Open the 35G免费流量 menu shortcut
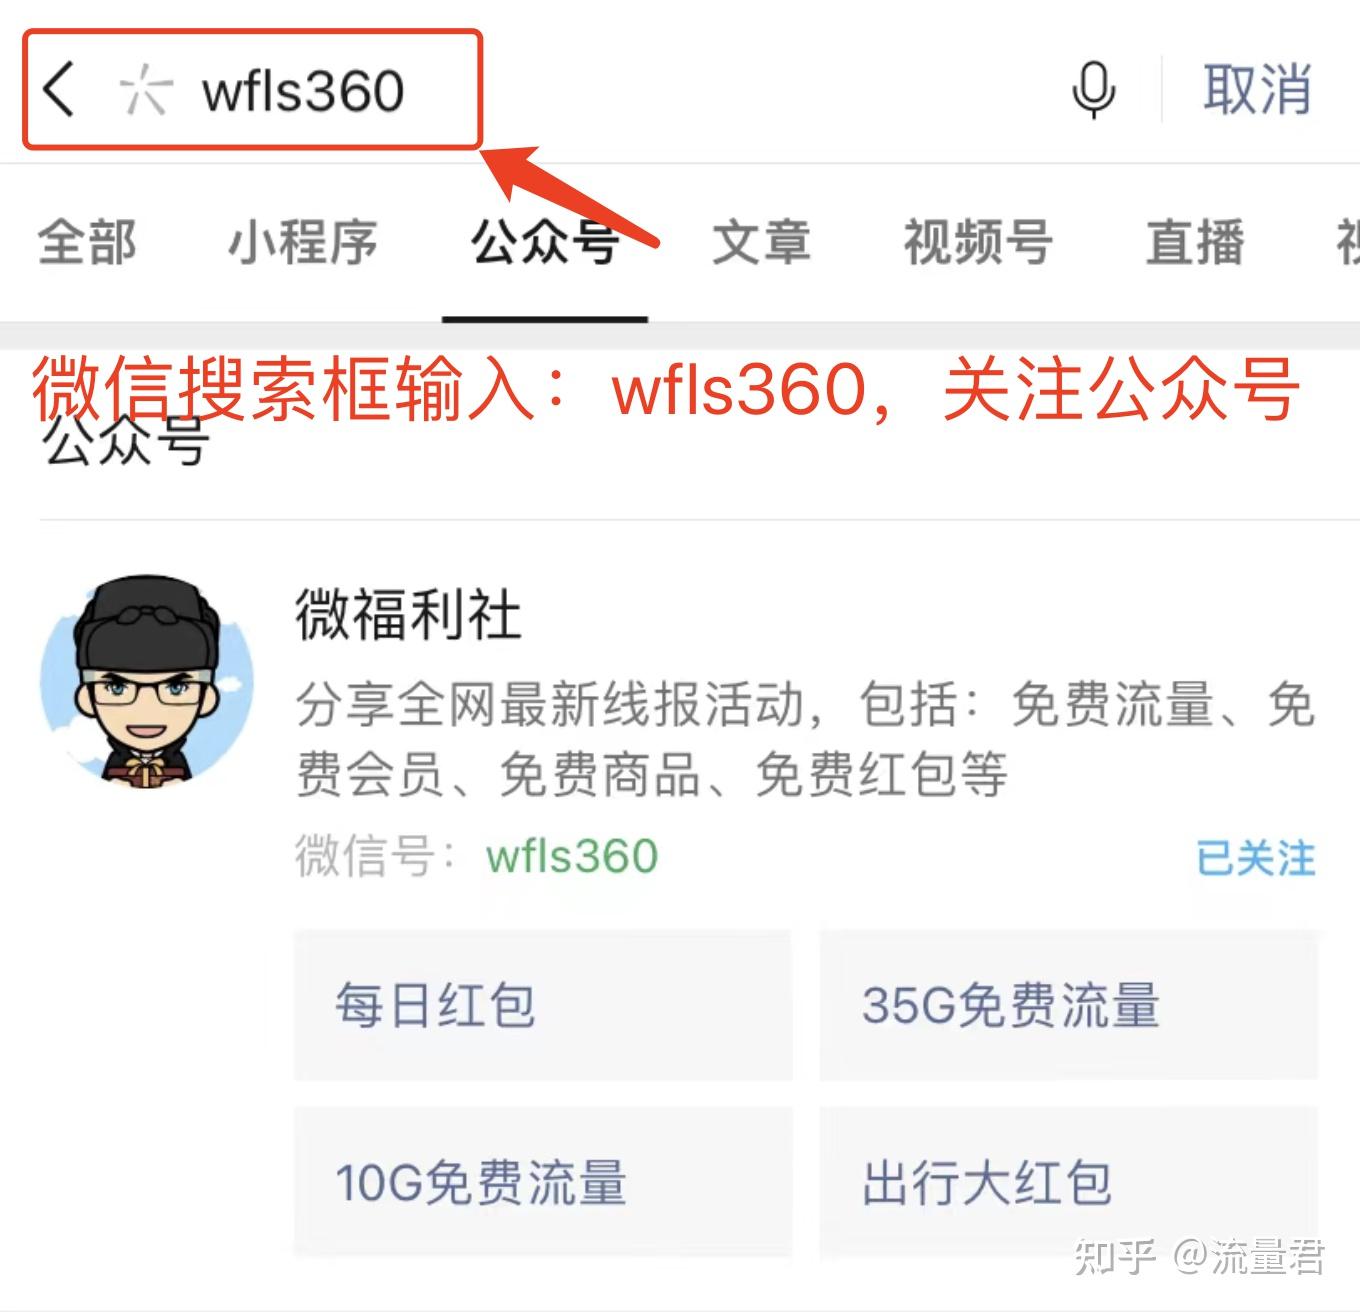The image size is (1360, 1312). [1069, 1005]
